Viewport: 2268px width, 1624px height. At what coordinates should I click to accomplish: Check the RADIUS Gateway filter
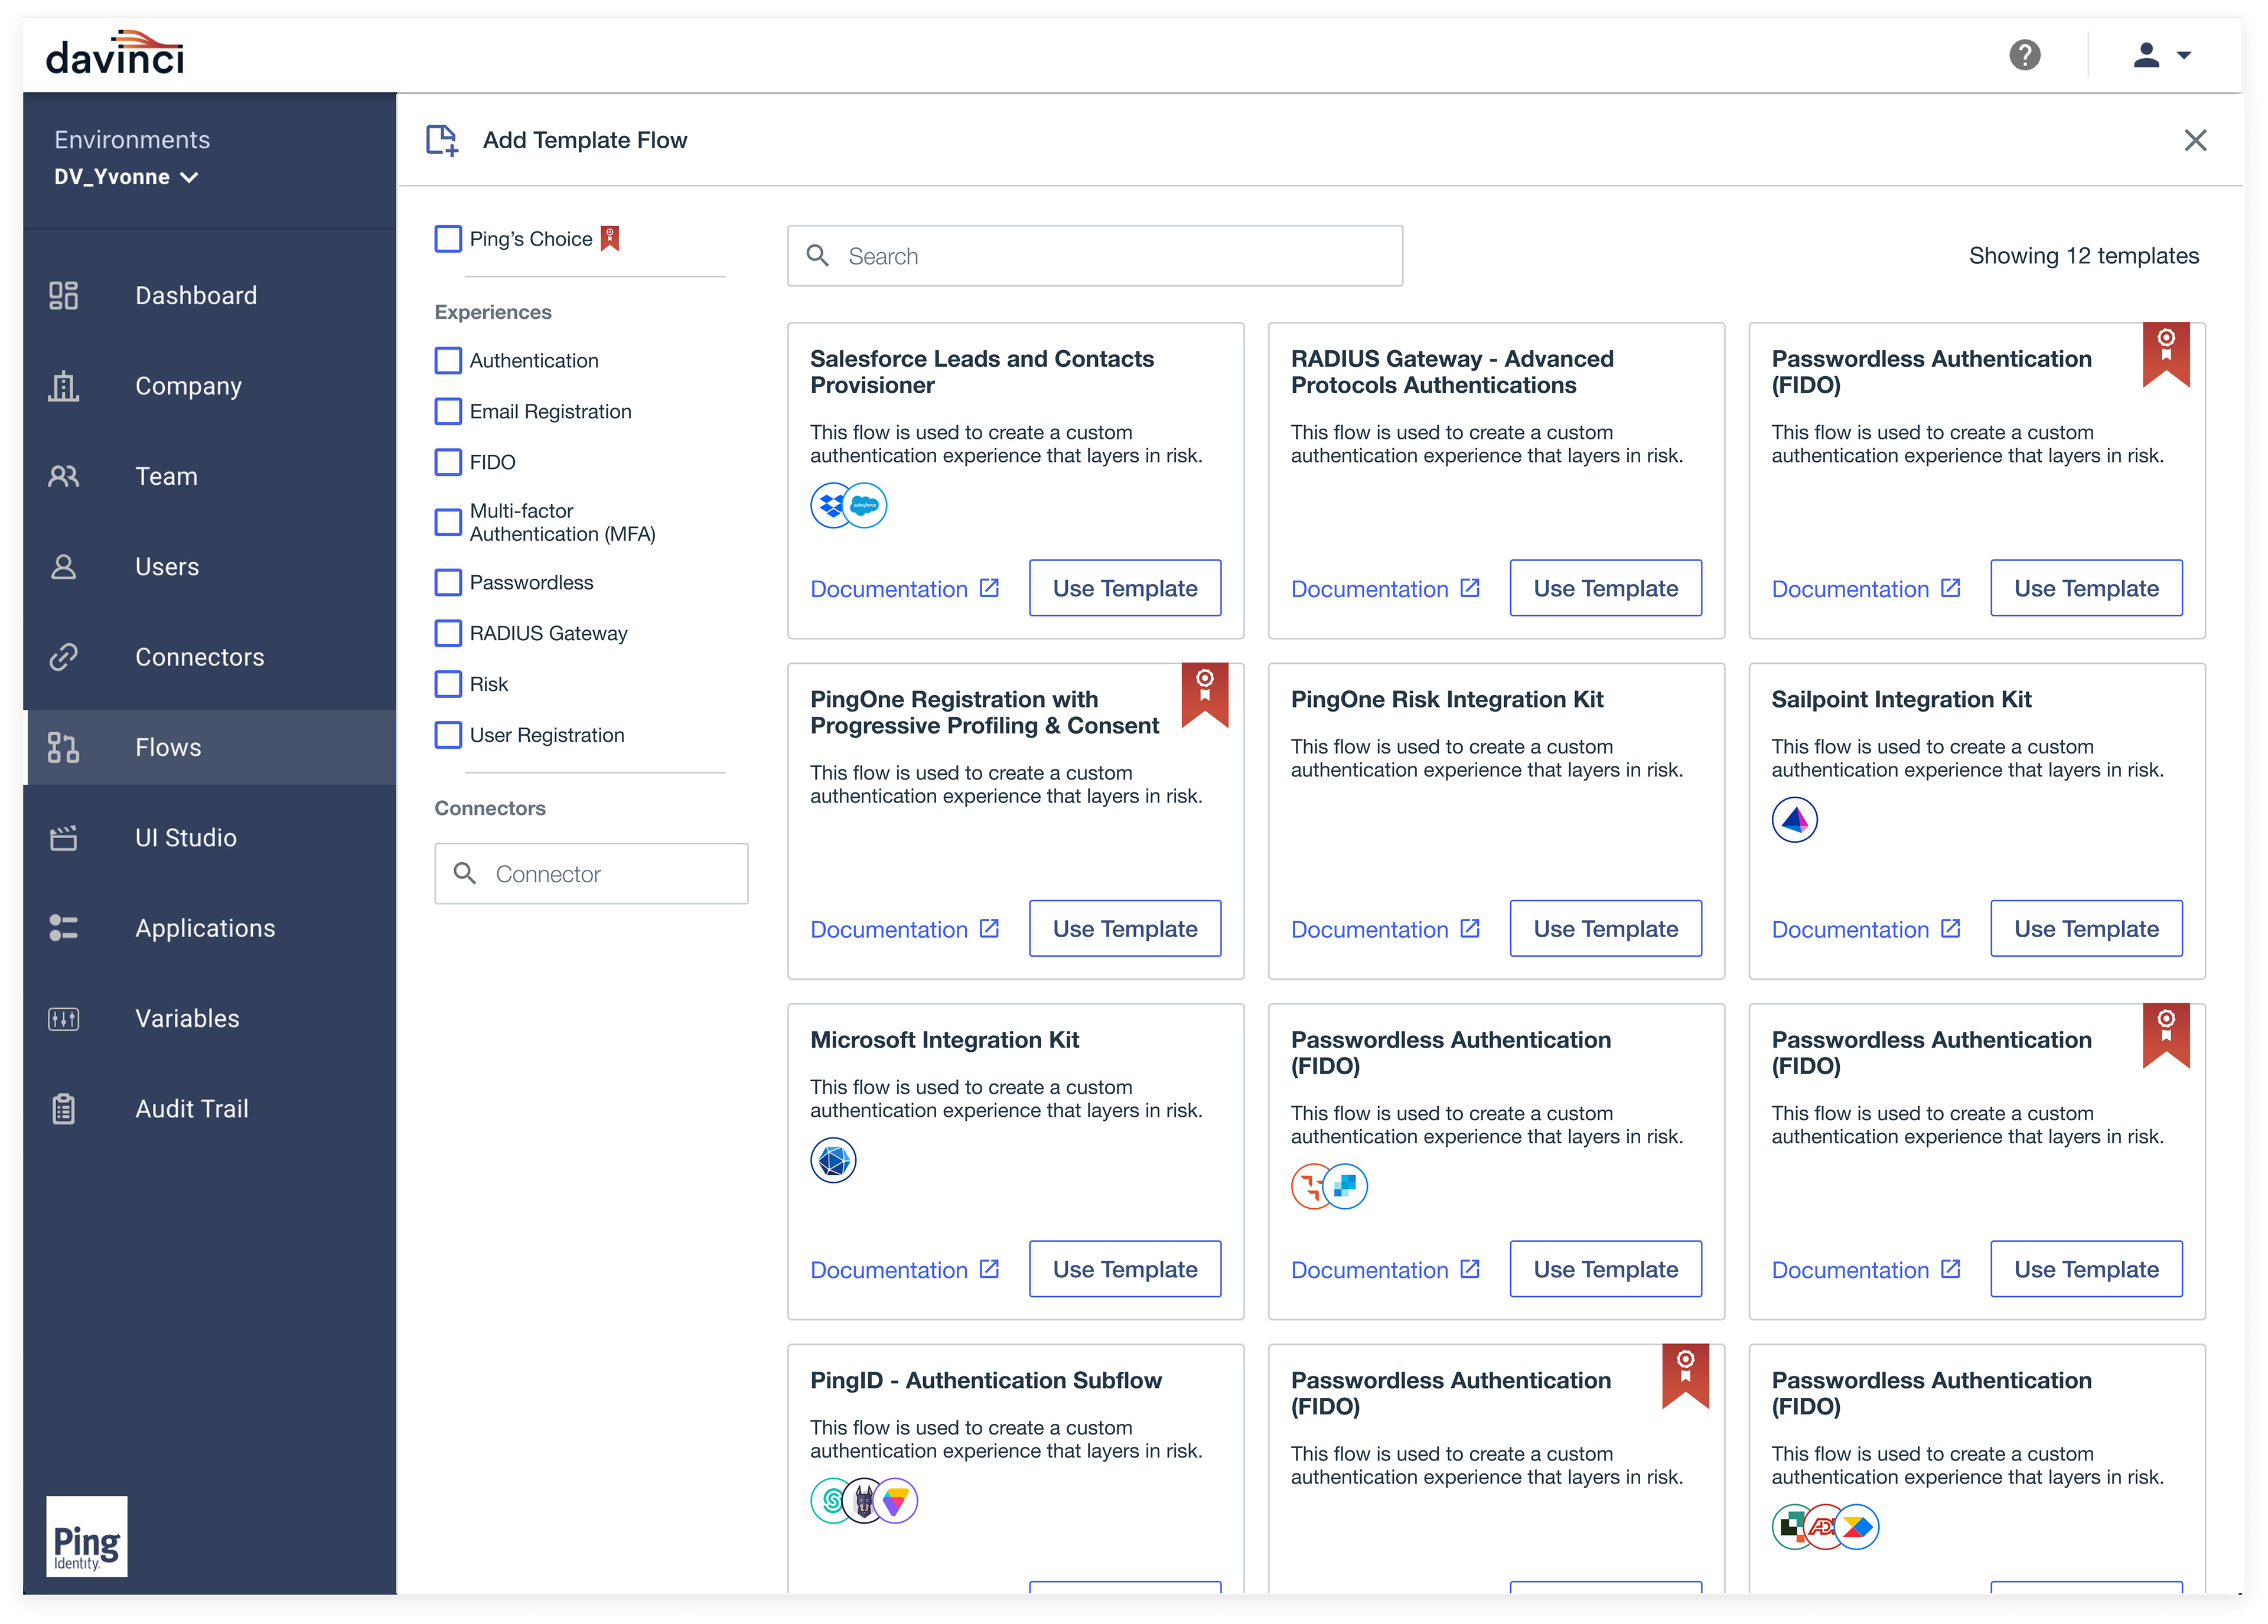coord(448,634)
